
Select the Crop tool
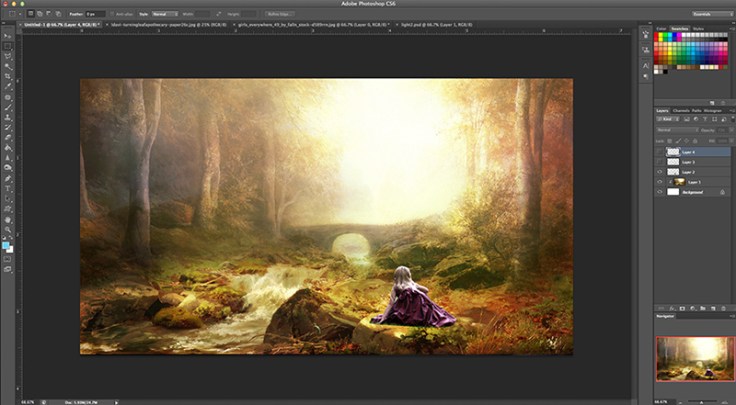[8, 76]
